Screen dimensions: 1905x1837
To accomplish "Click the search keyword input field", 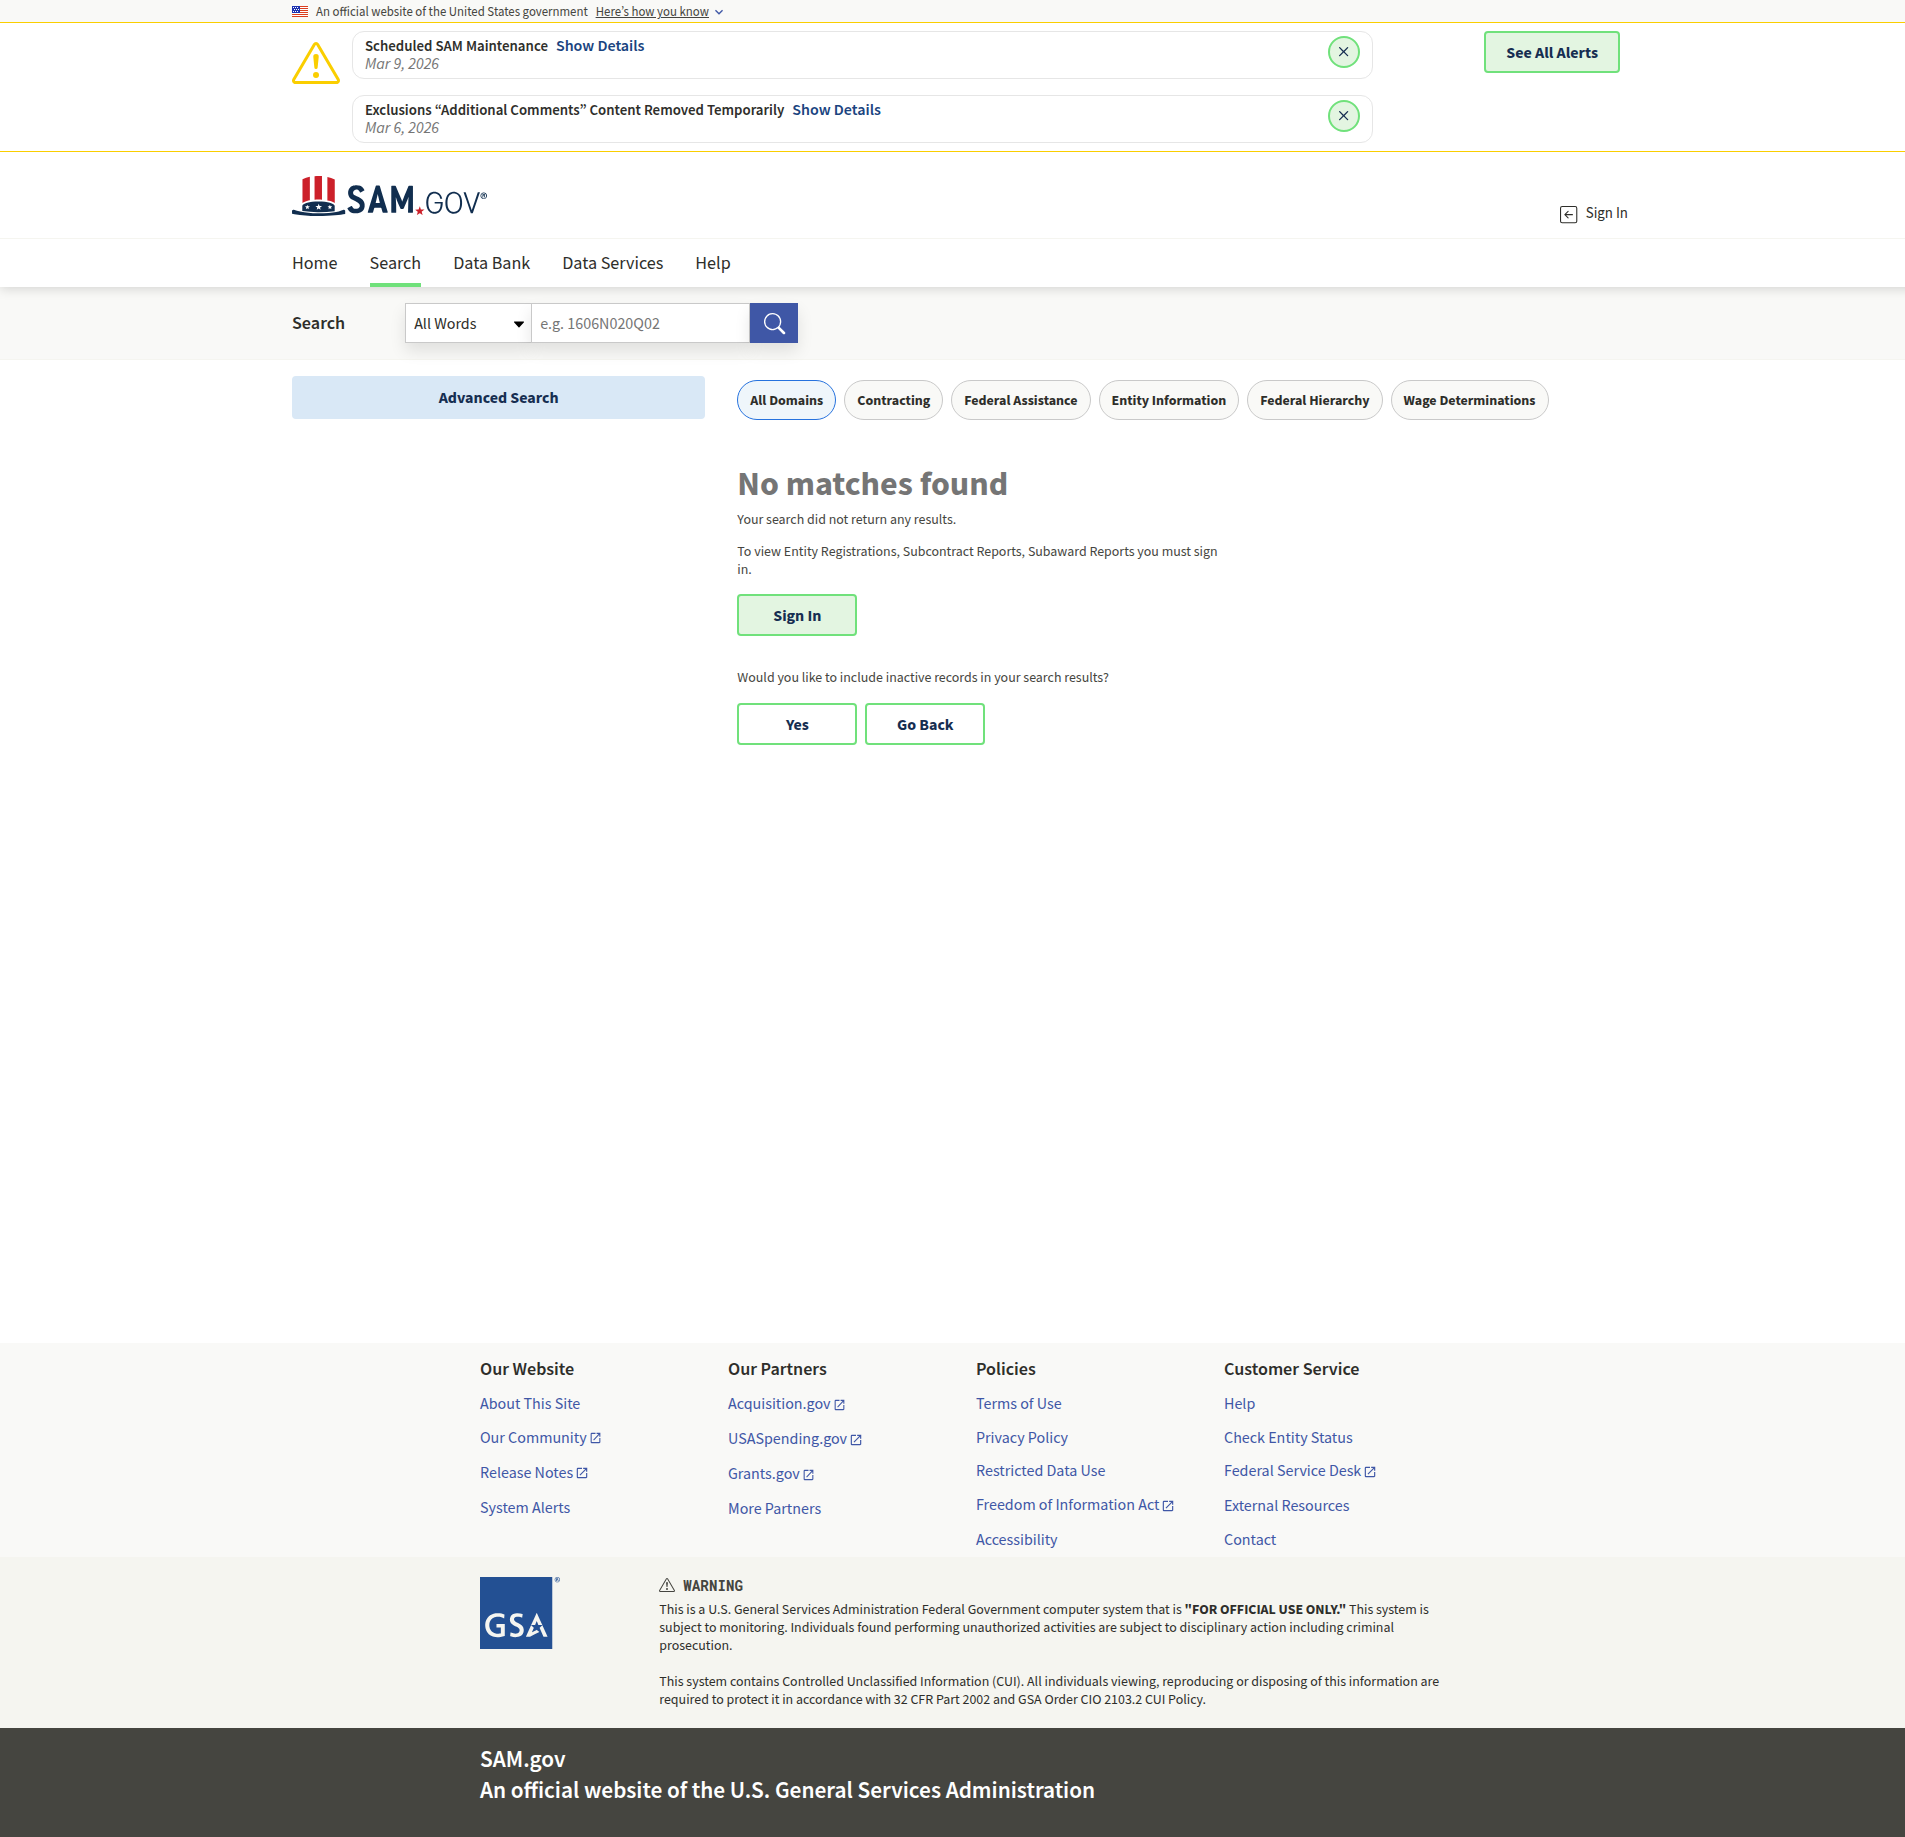I will tap(640, 323).
